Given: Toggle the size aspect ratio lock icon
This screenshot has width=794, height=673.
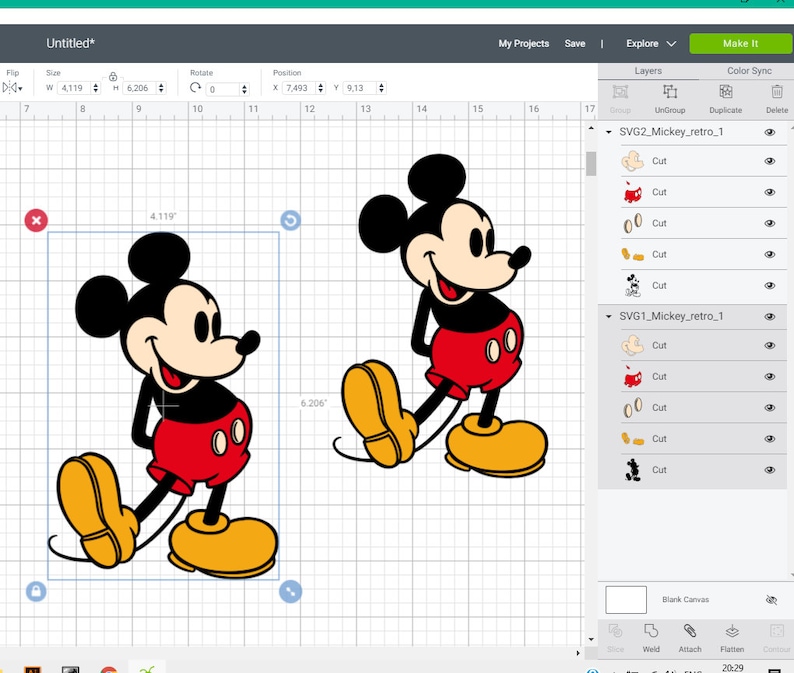Looking at the screenshot, I should coord(113,77).
